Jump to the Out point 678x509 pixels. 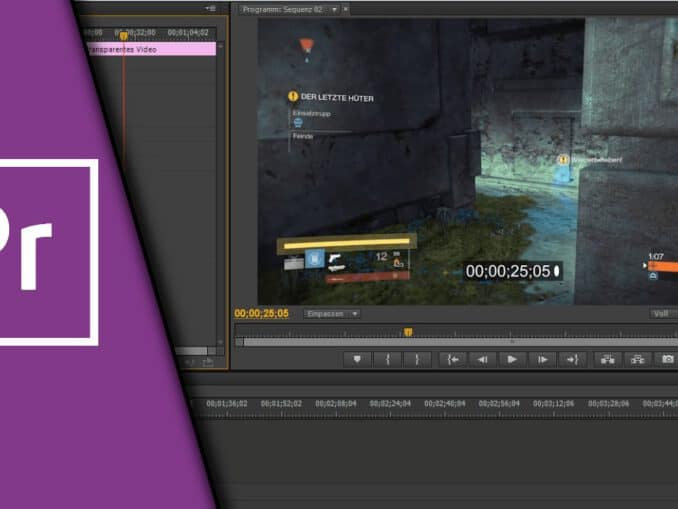click(x=572, y=359)
